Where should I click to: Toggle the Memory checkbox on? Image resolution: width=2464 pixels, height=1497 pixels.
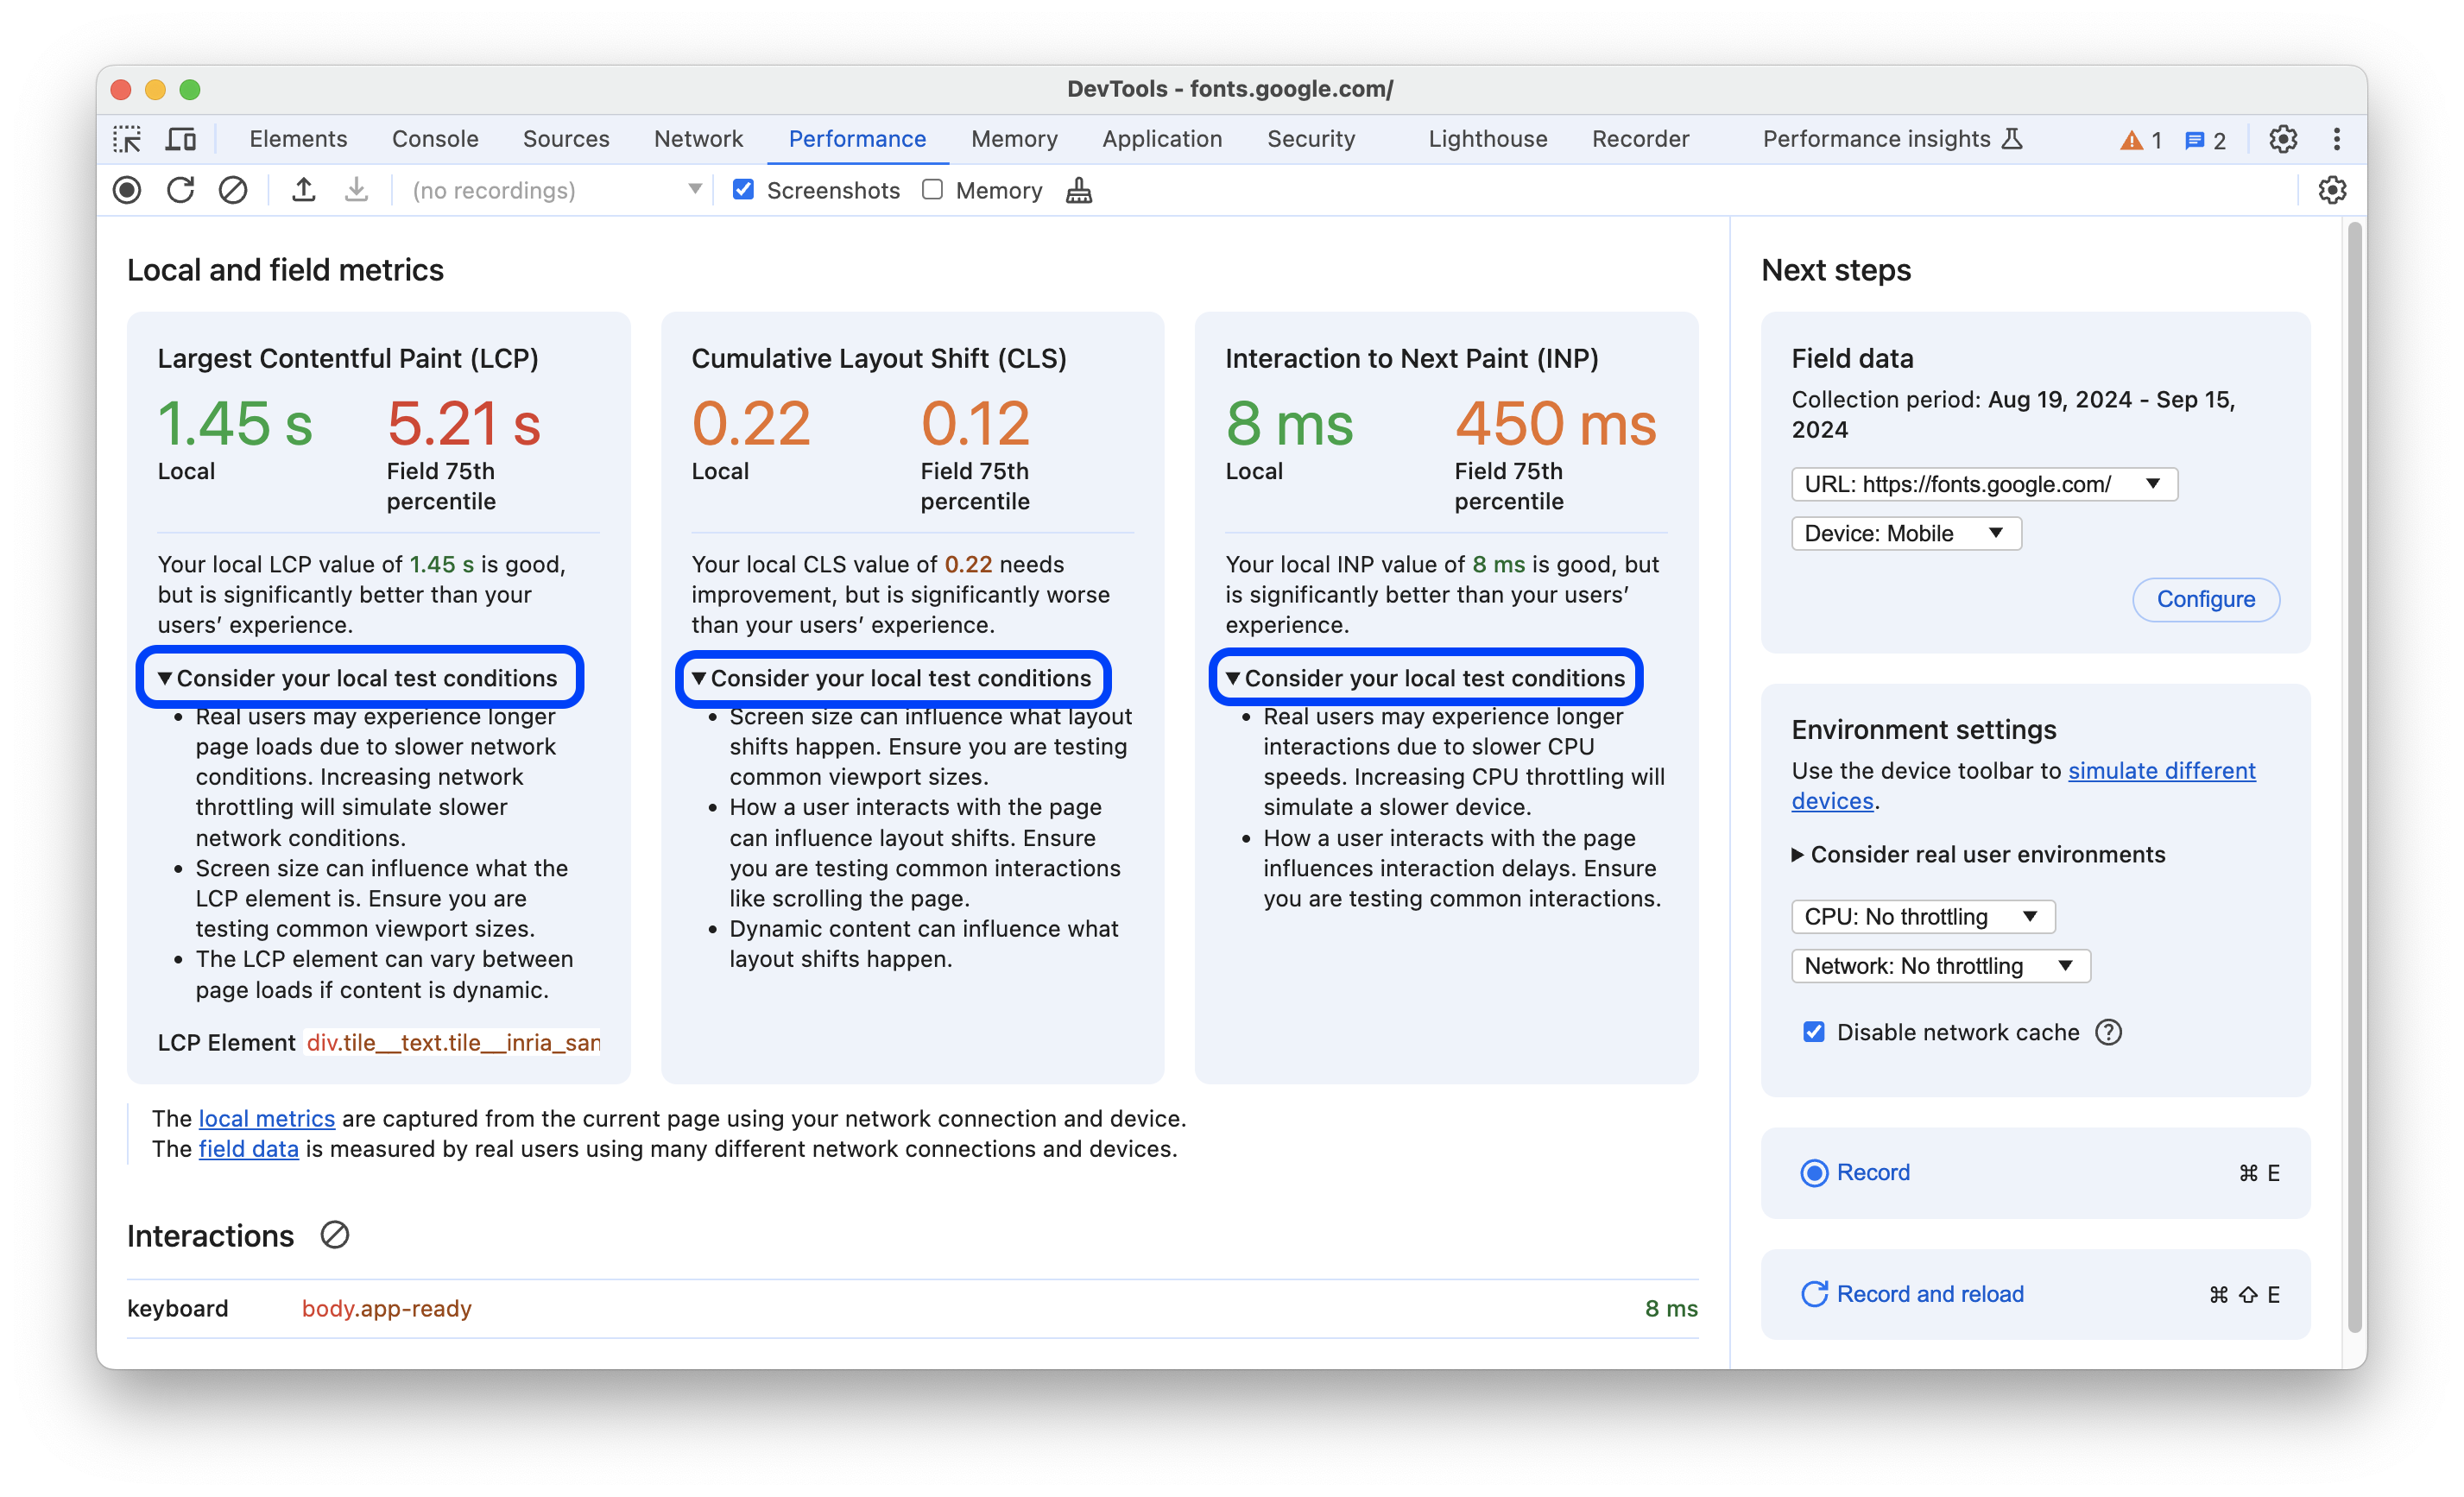tap(929, 190)
